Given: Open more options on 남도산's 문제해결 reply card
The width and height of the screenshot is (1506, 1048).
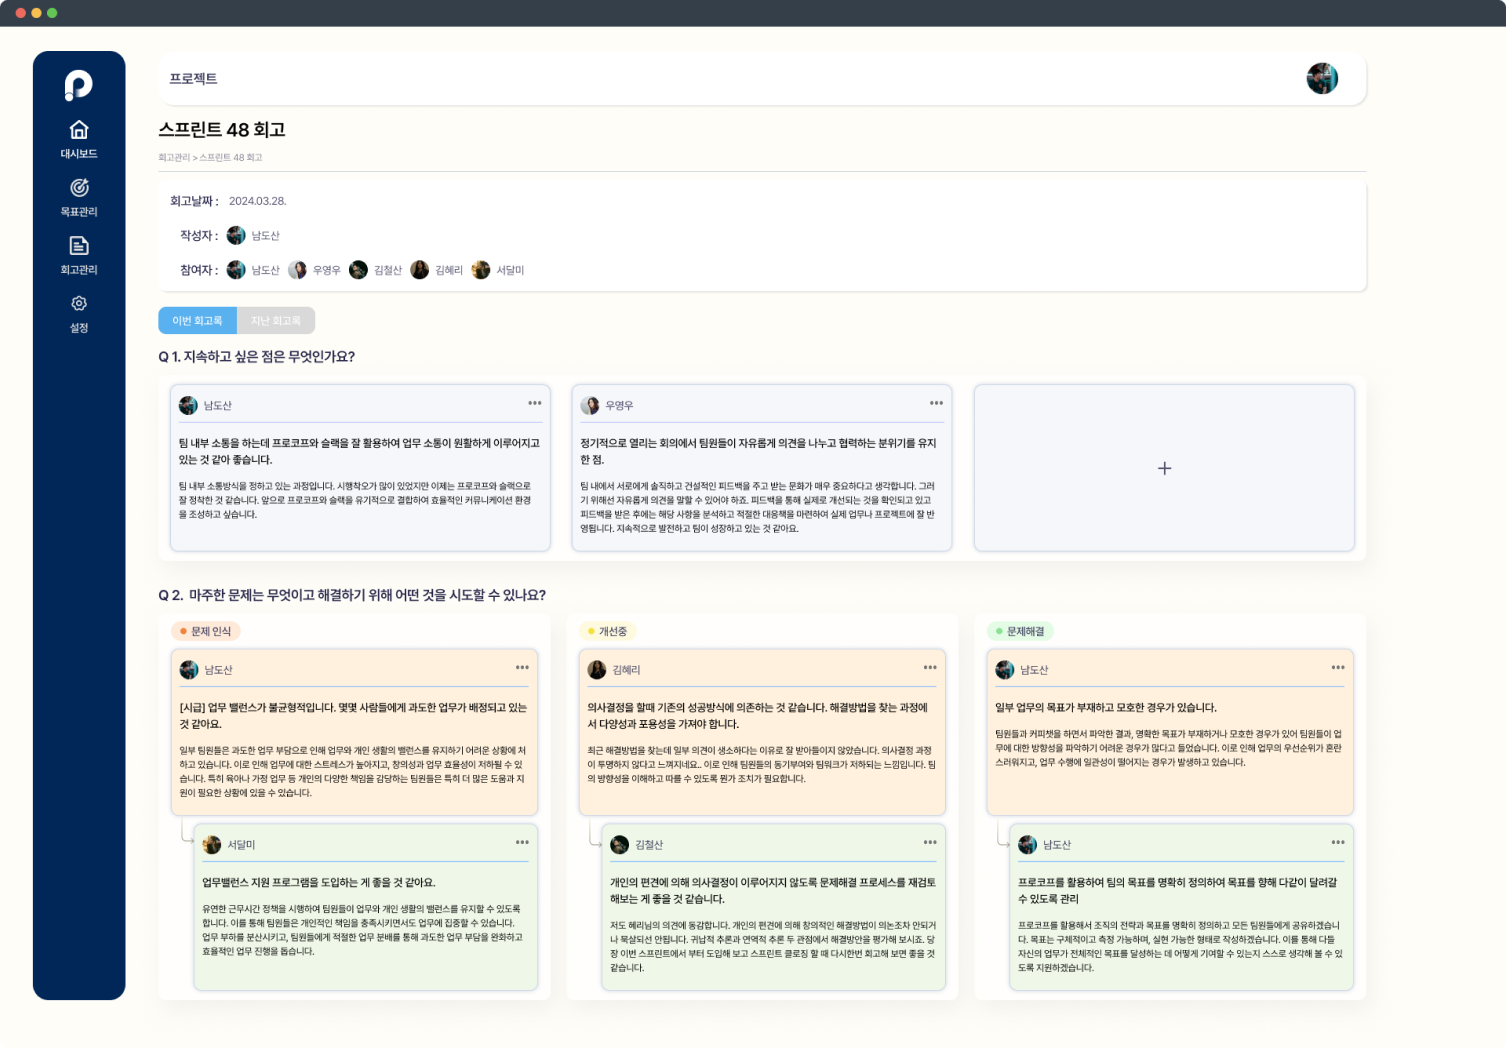Looking at the screenshot, I should click(x=1338, y=842).
